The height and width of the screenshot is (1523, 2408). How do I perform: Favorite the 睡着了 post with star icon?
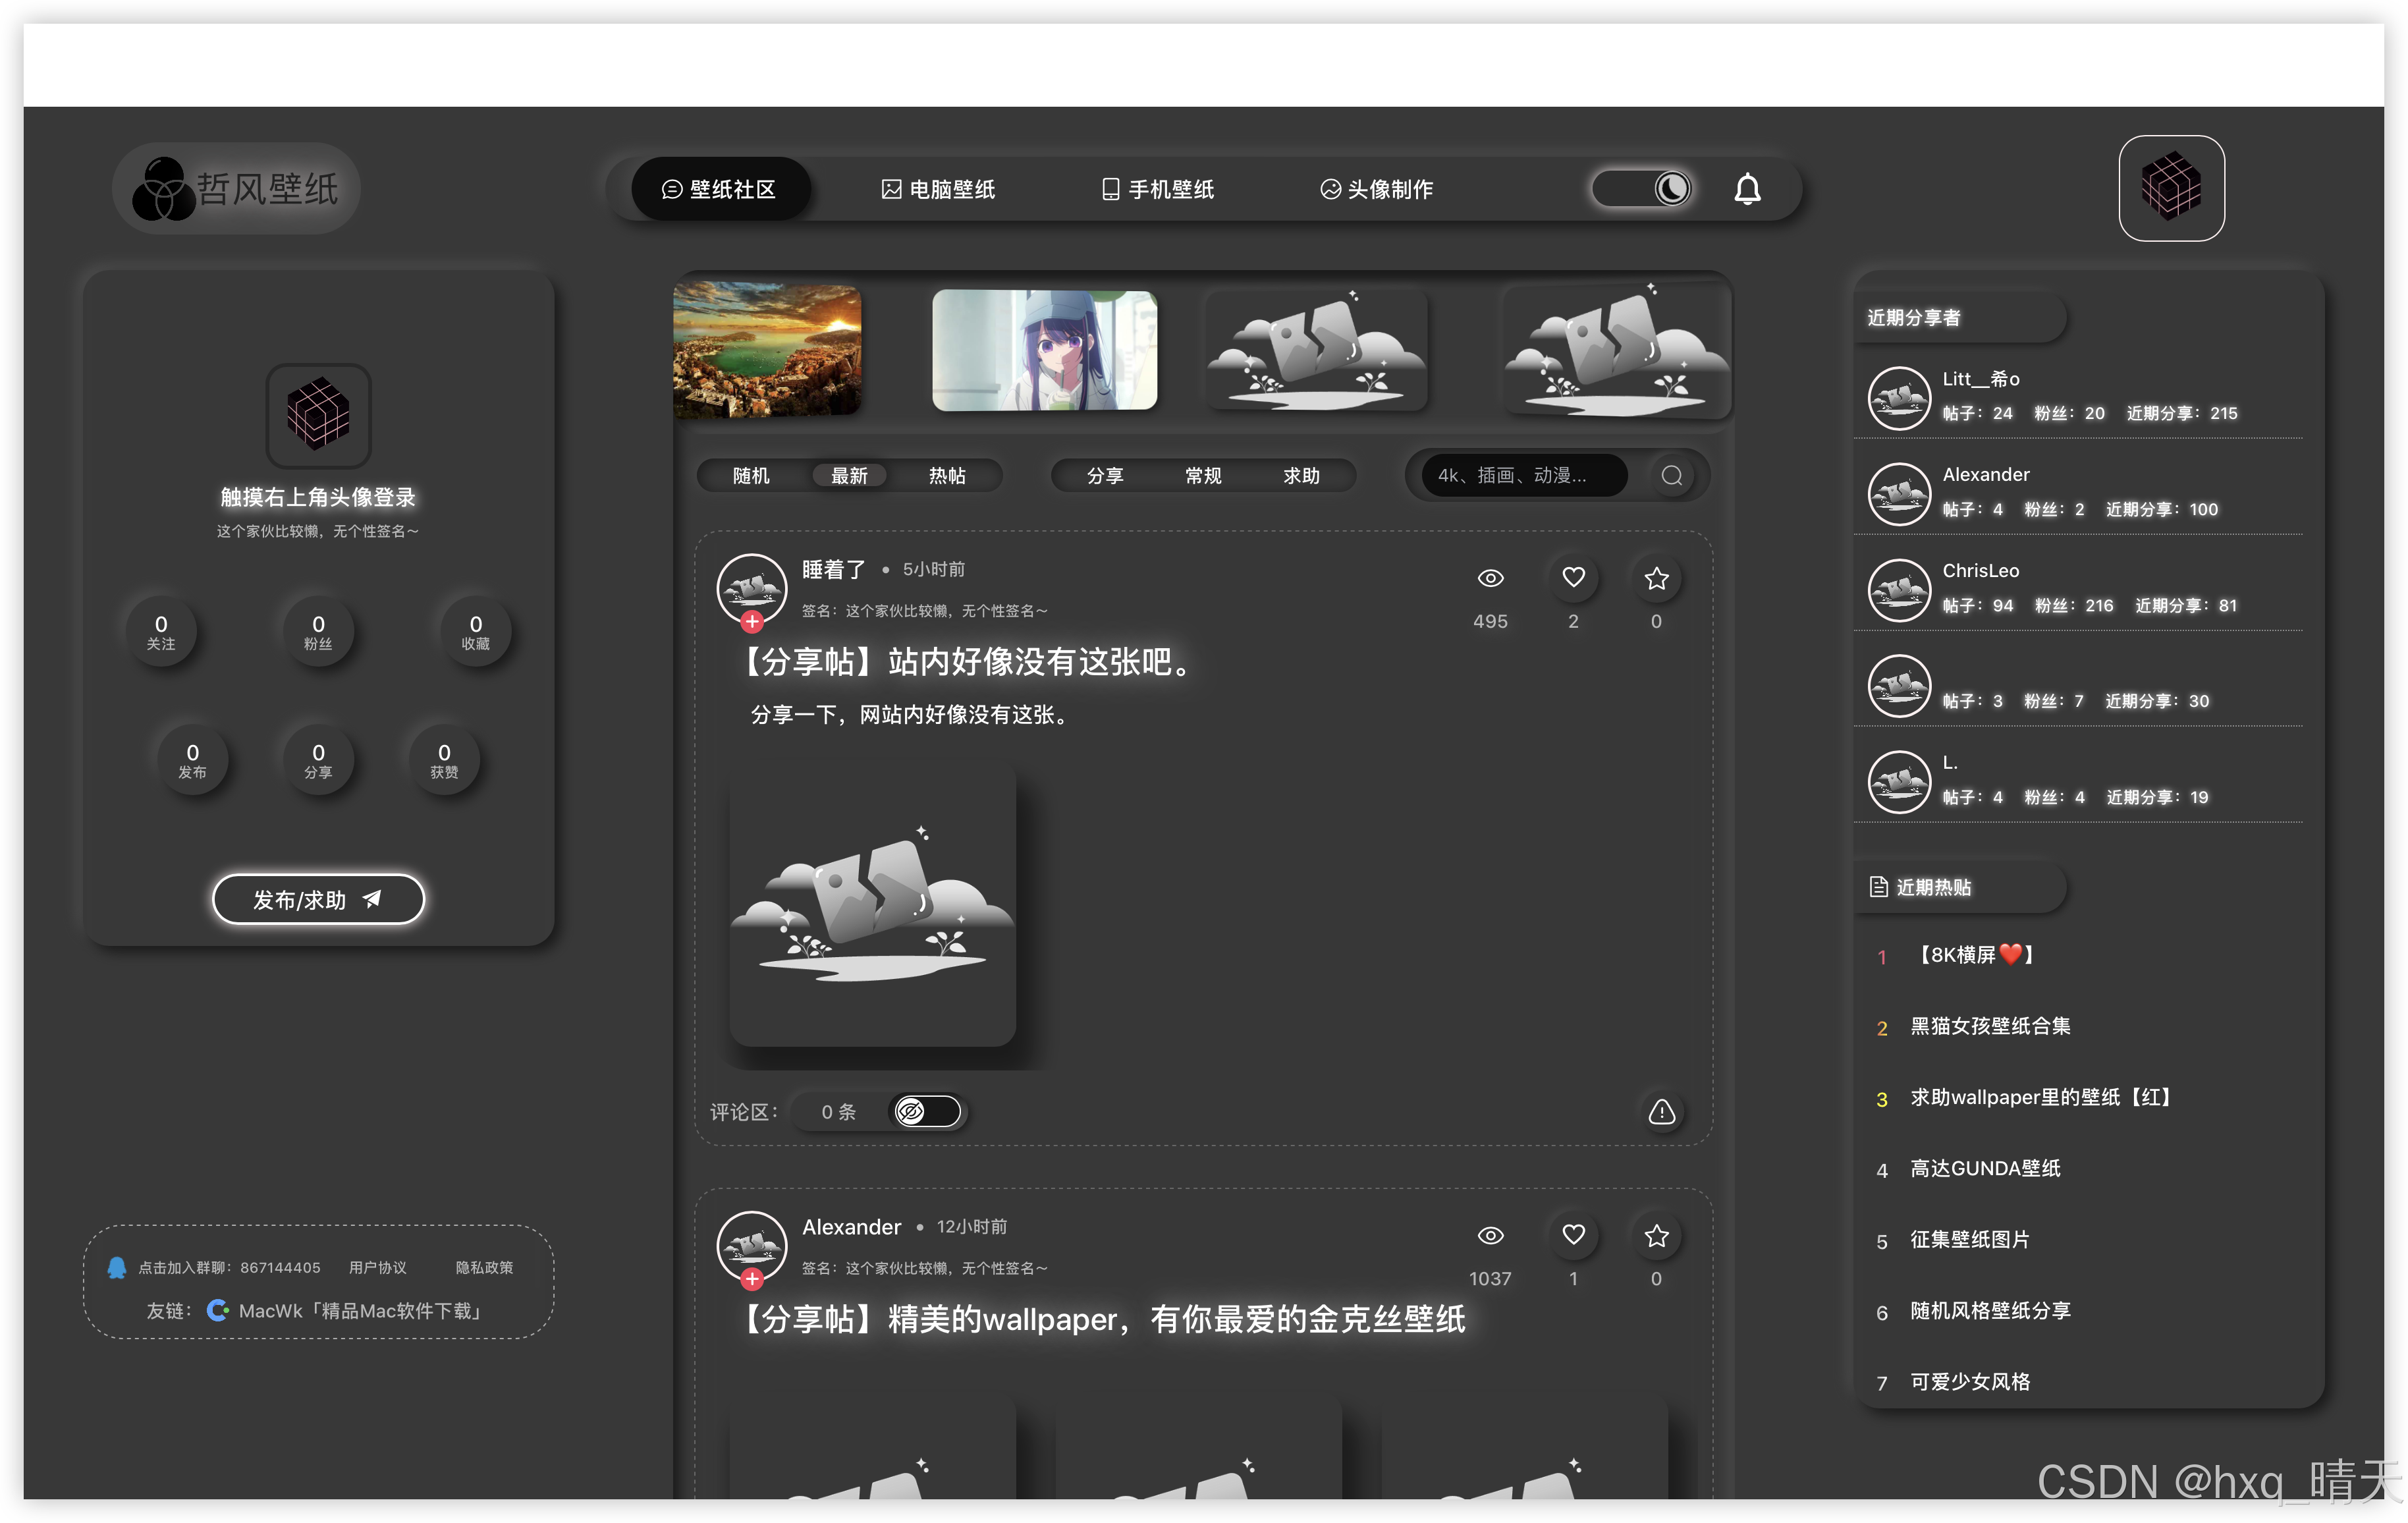[x=1656, y=578]
